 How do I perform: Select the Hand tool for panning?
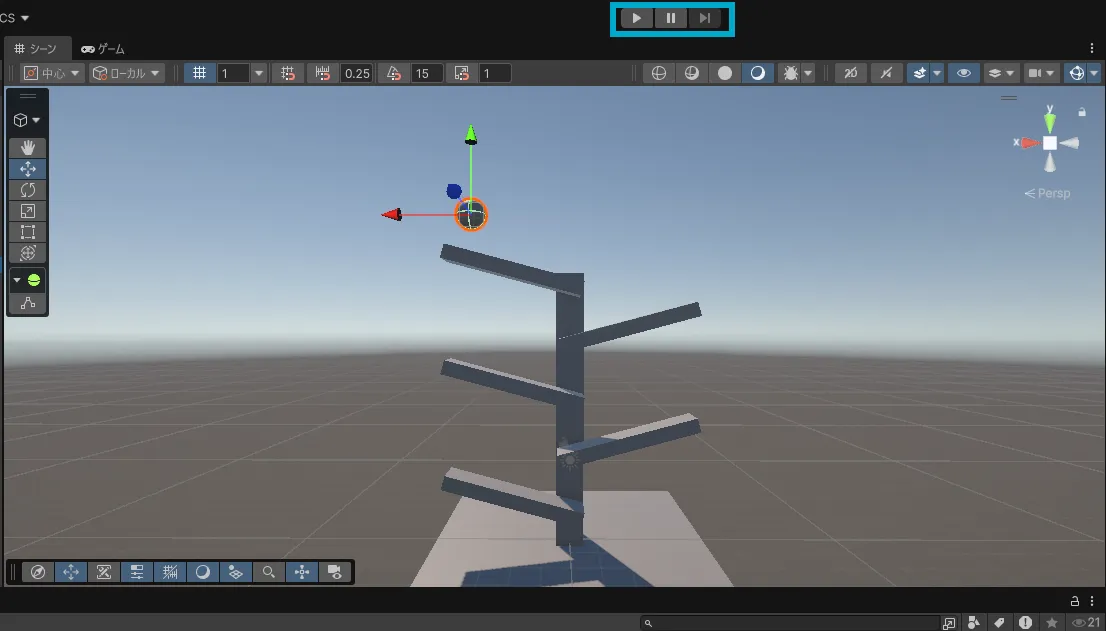27,148
